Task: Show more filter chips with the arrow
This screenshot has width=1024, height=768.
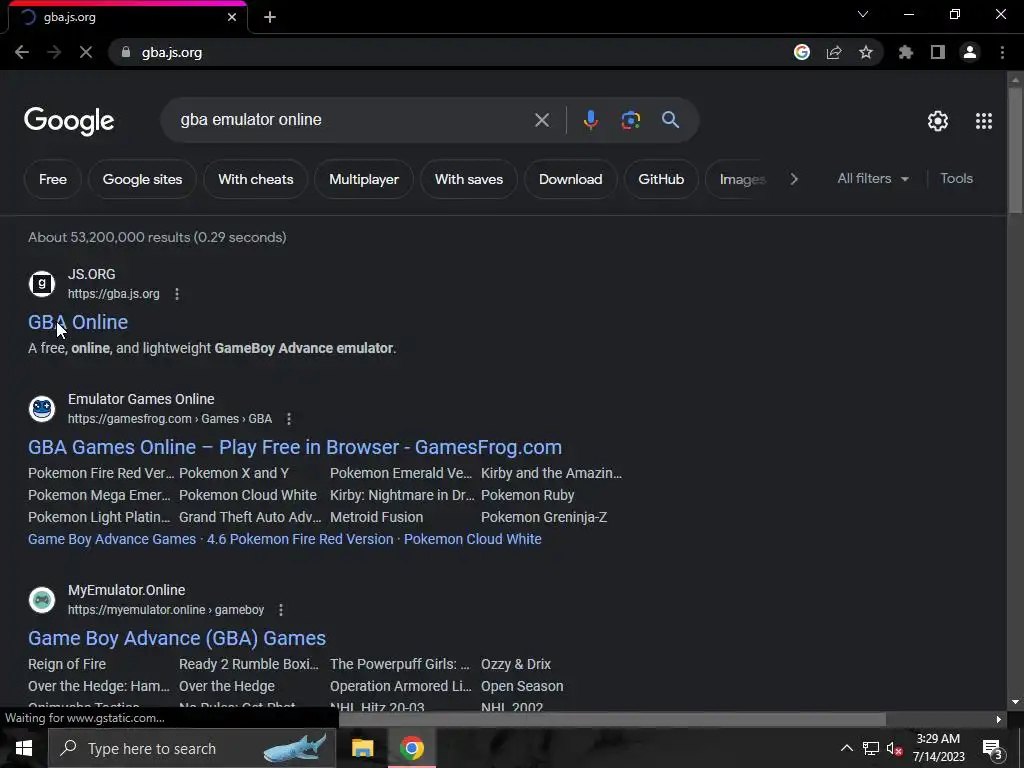Action: [x=794, y=179]
